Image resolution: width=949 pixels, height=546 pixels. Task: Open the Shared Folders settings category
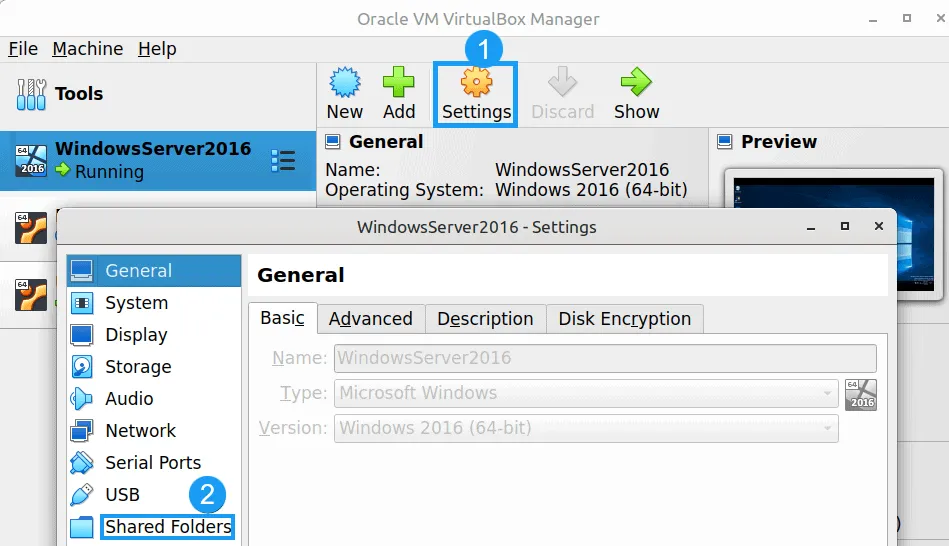coord(154,527)
